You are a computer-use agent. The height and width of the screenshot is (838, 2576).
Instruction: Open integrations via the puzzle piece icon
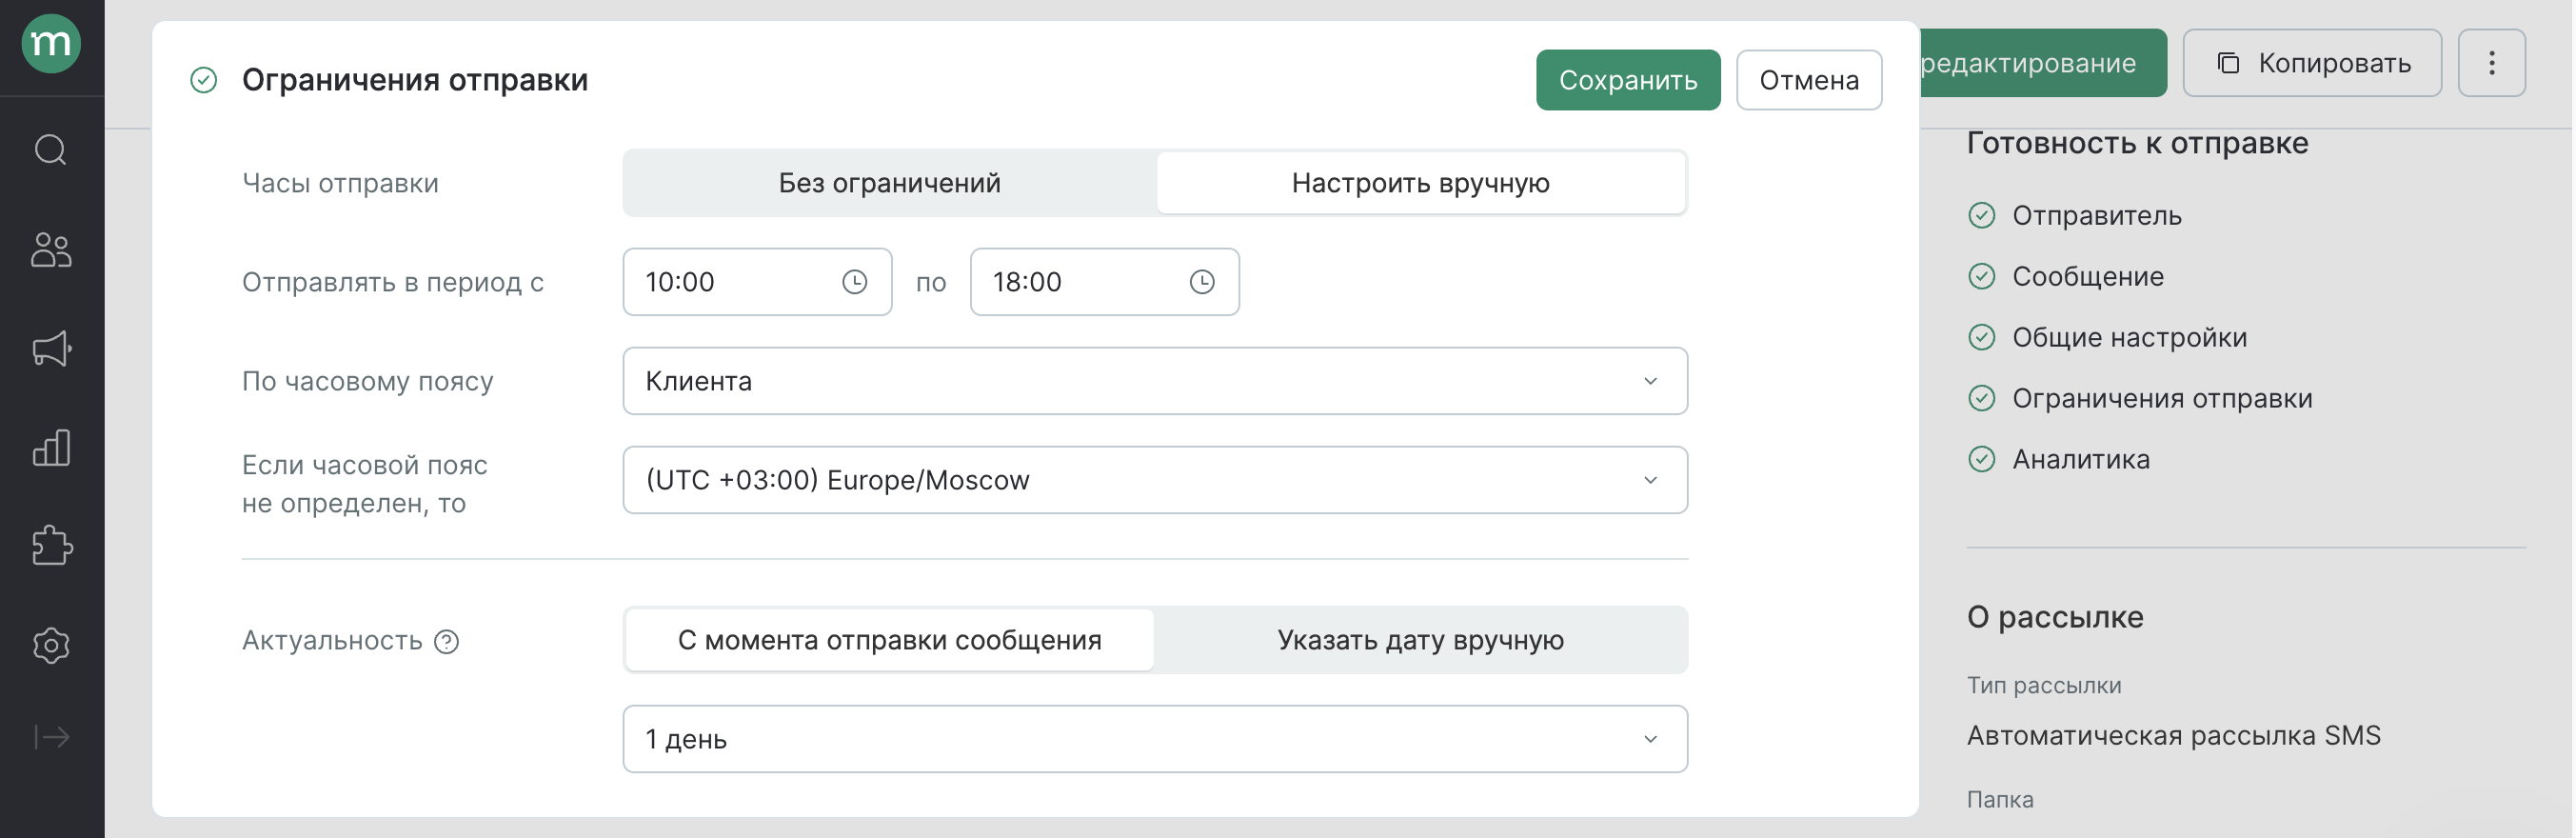[x=51, y=546]
